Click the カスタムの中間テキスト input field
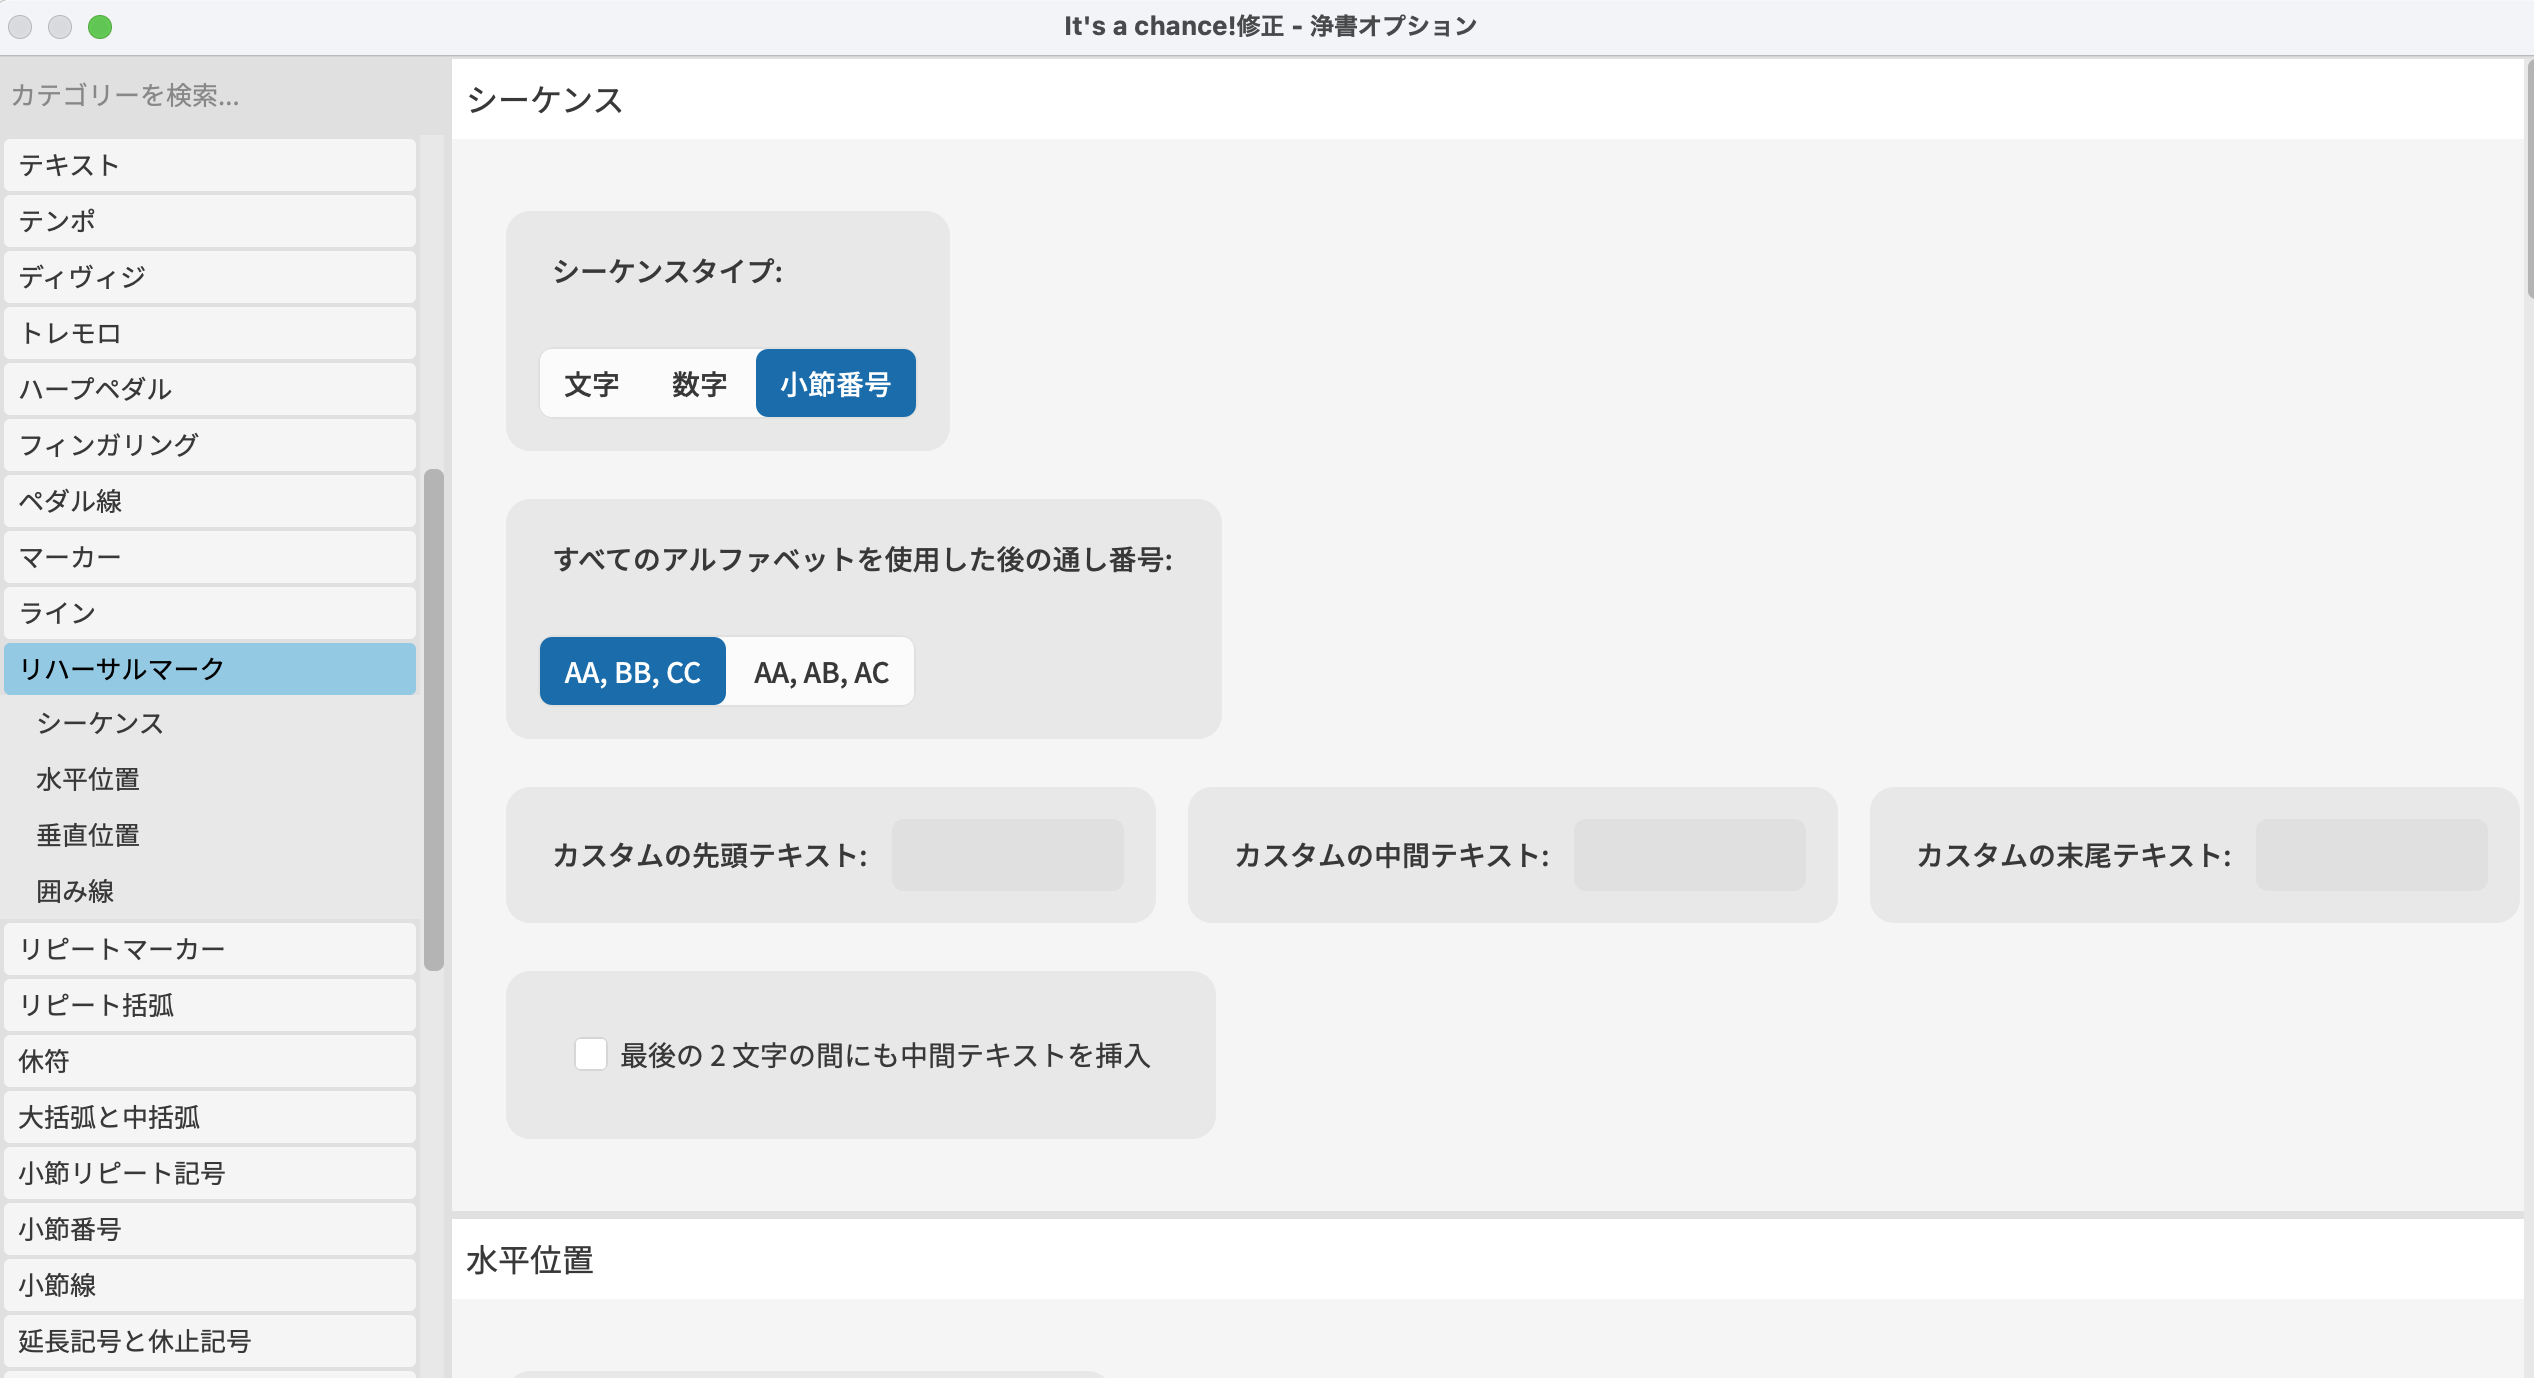 pos(1689,855)
